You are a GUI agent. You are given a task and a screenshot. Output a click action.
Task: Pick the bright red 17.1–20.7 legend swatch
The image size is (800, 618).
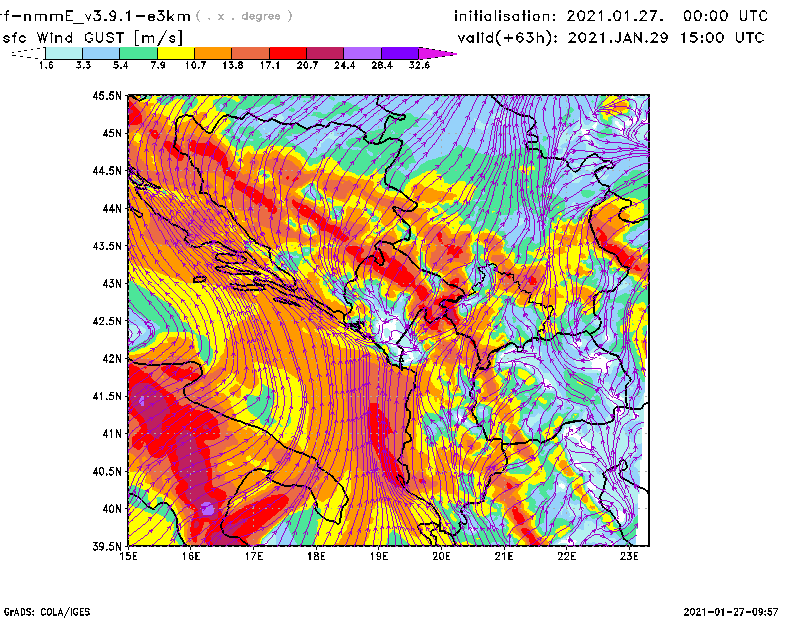coord(288,53)
